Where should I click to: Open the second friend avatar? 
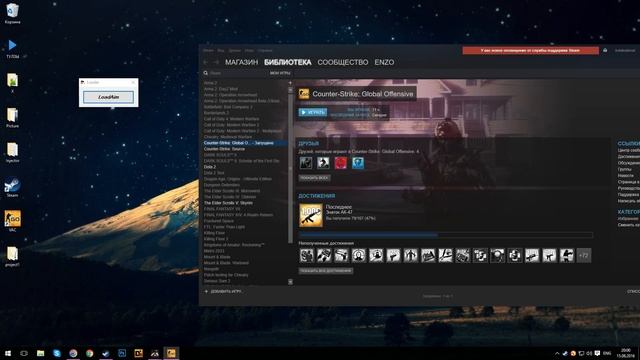(x=323, y=163)
